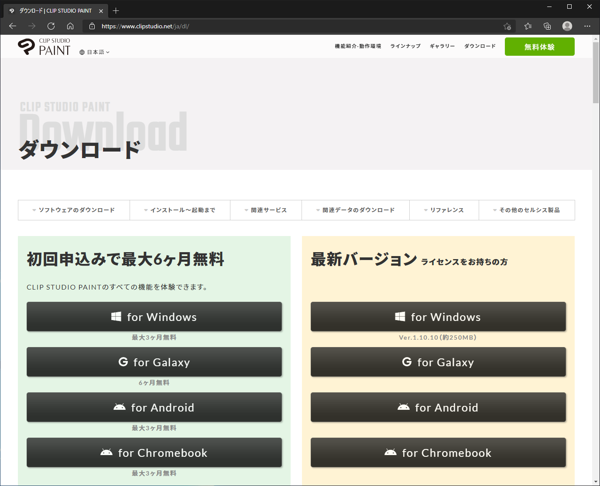This screenshot has width=600, height=486.
Task: Download latest version for Android
Action: pyautogui.click(x=438, y=408)
